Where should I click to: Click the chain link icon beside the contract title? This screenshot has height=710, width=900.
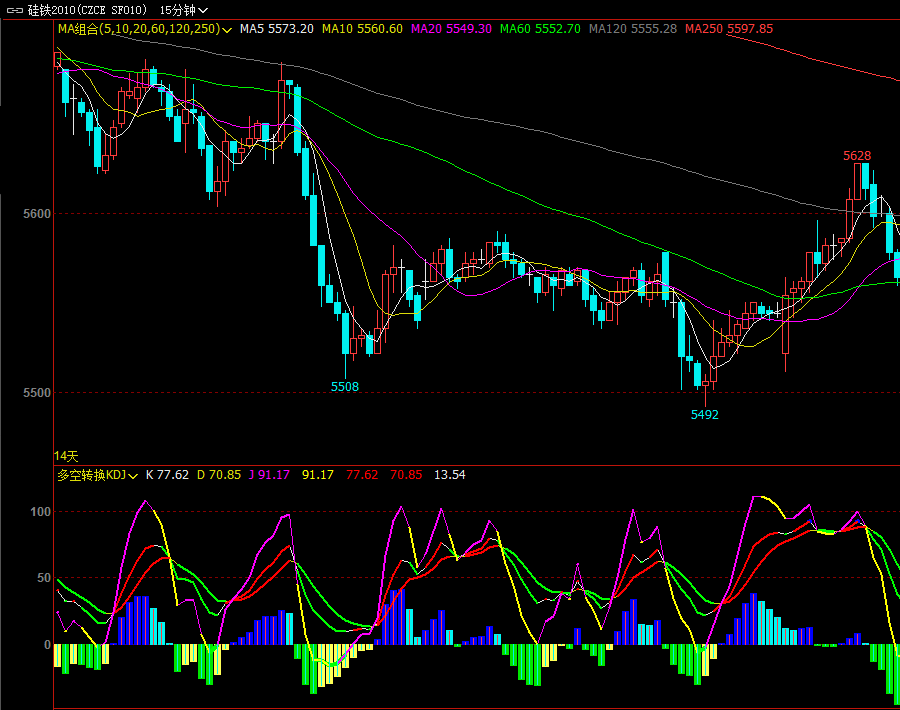coord(15,10)
